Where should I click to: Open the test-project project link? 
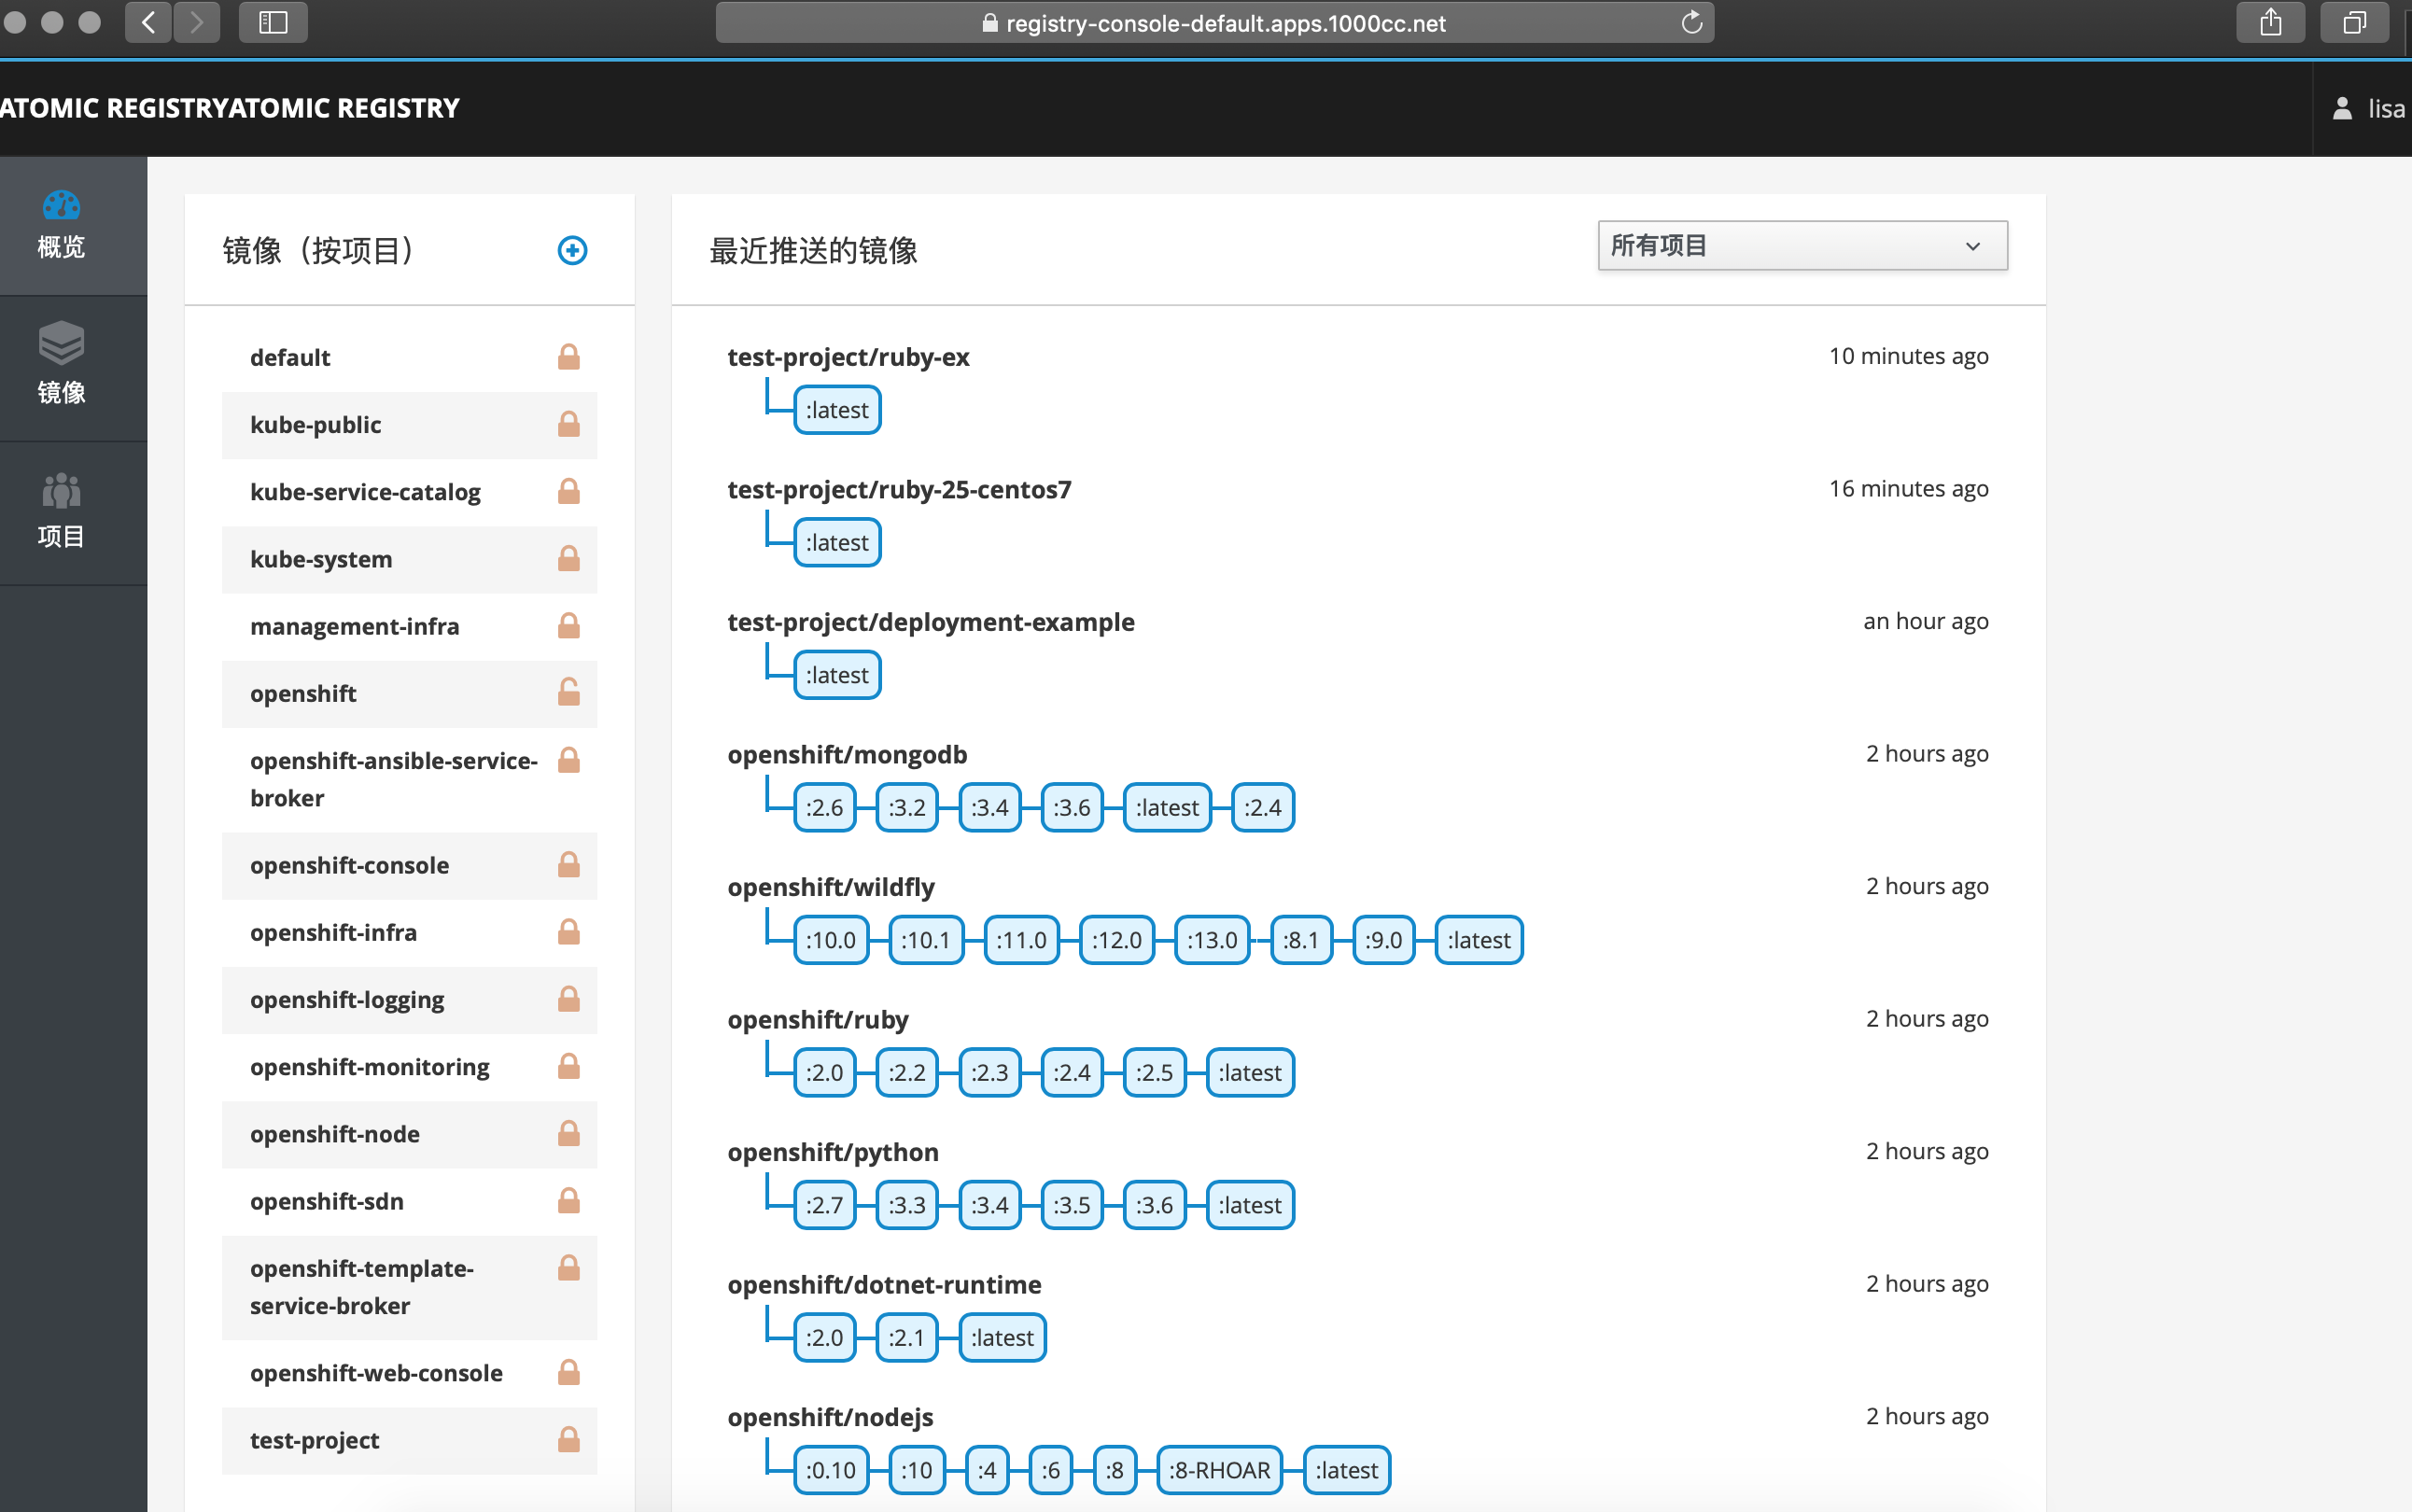pos(315,1440)
